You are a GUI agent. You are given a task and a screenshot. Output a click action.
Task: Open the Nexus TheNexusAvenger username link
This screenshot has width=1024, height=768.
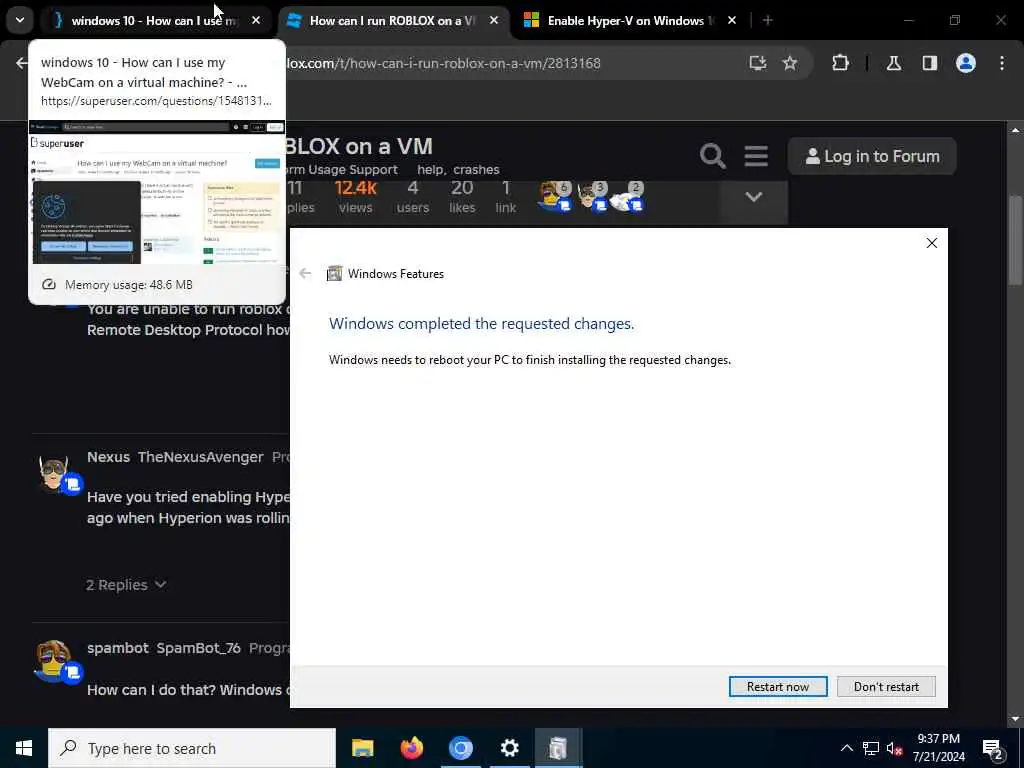[175, 457]
